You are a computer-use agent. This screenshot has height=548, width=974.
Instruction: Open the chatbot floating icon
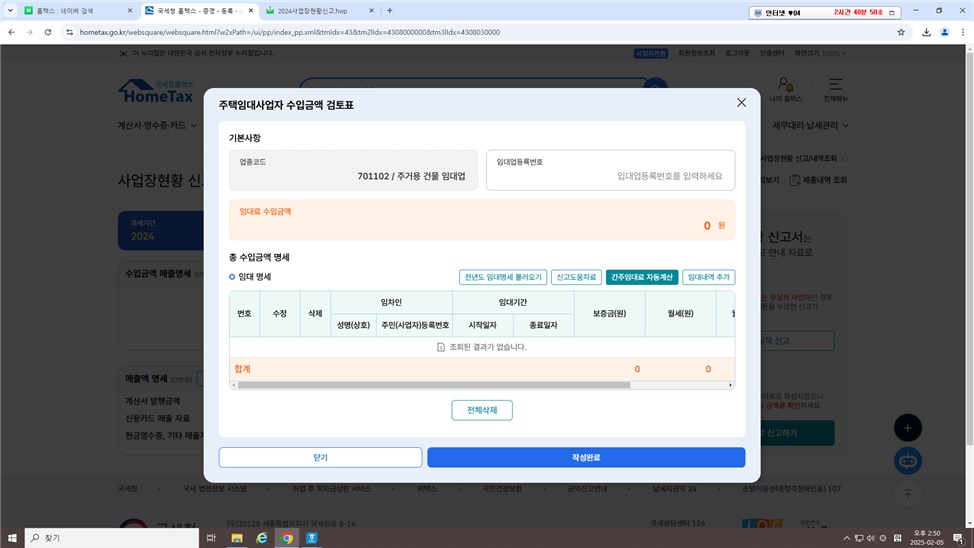(x=908, y=461)
